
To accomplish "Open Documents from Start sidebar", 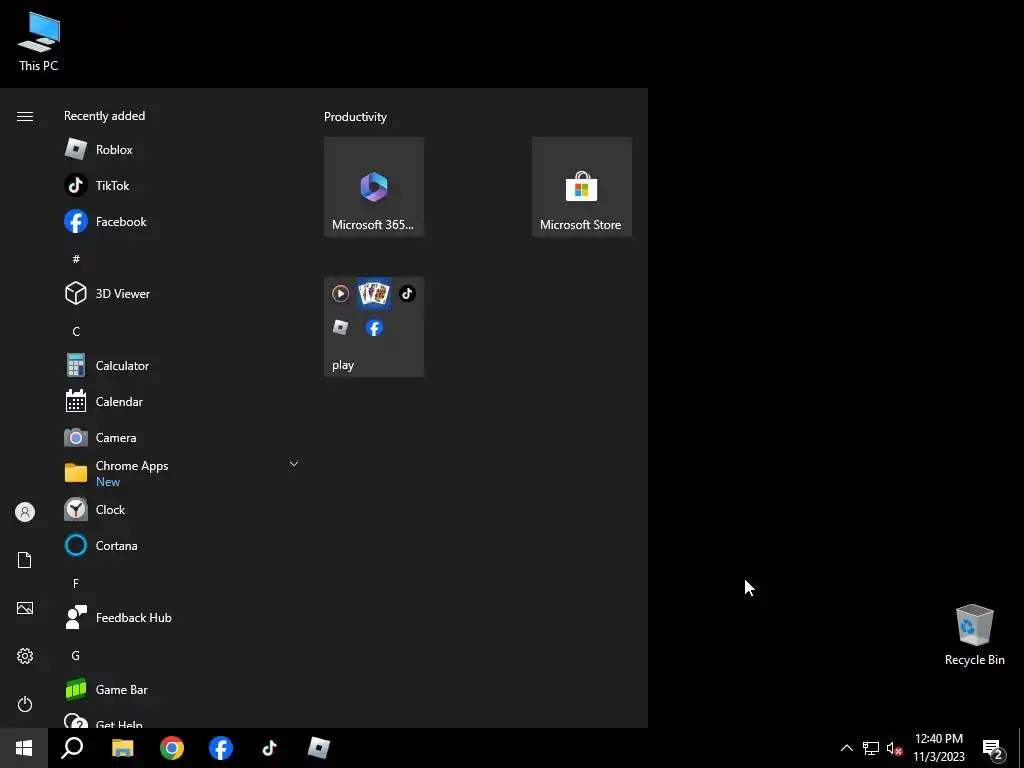I will (25, 560).
